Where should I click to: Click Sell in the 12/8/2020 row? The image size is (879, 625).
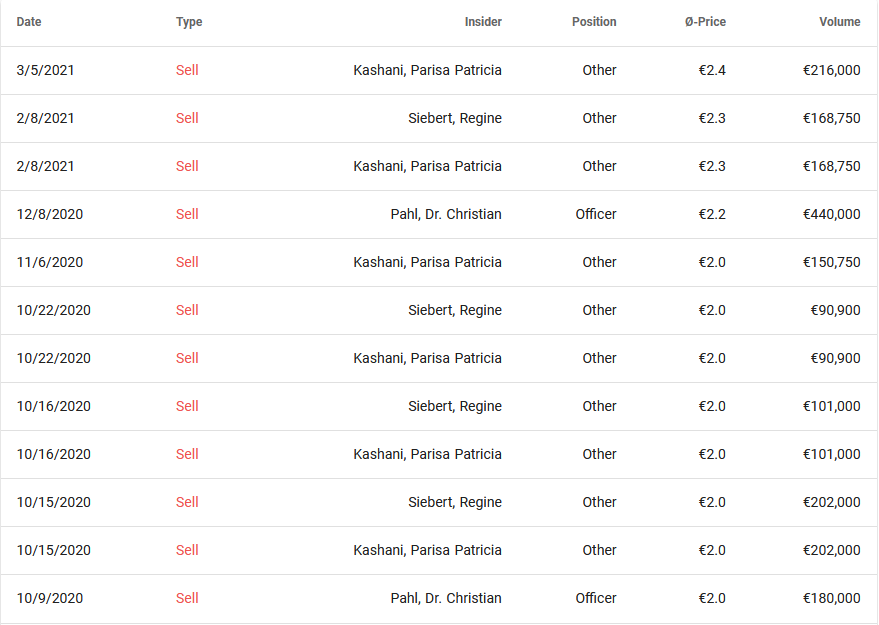click(x=187, y=214)
